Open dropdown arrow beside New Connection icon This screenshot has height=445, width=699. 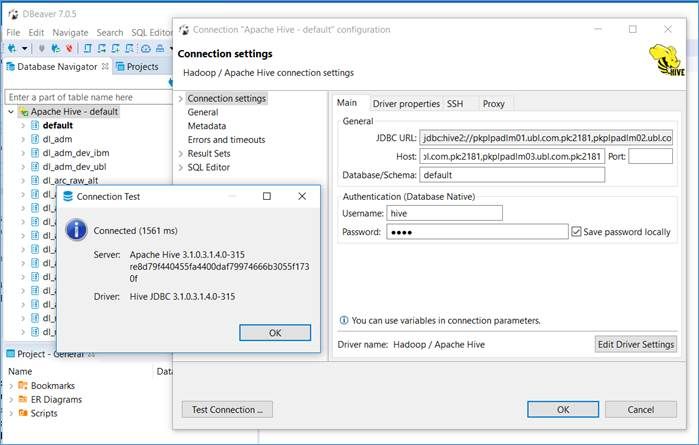click(25, 48)
